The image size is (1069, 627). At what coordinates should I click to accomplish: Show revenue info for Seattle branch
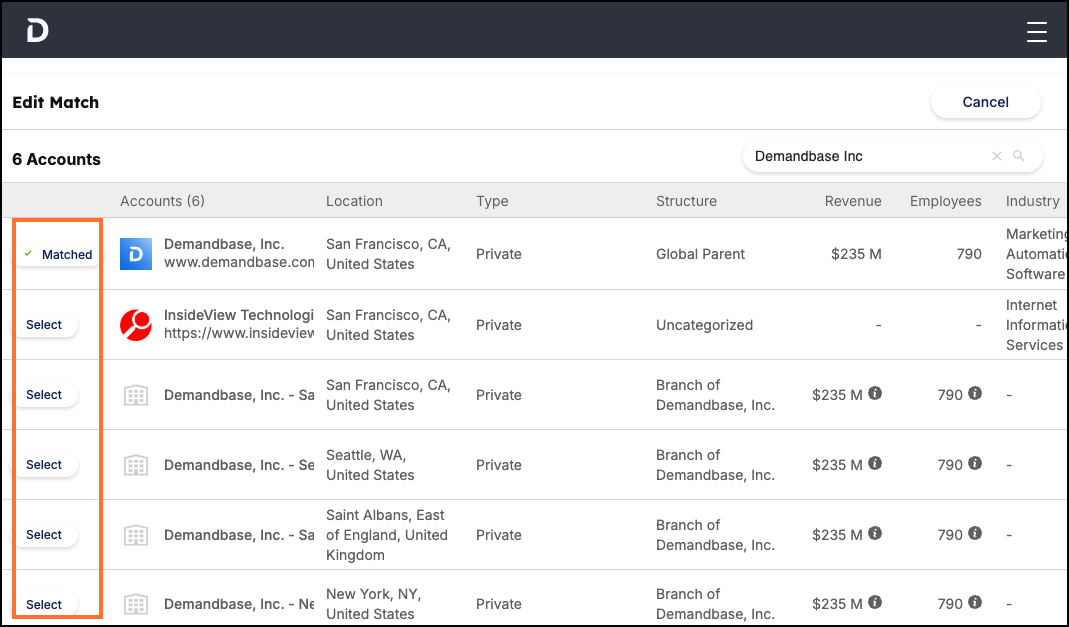point(875,463)
